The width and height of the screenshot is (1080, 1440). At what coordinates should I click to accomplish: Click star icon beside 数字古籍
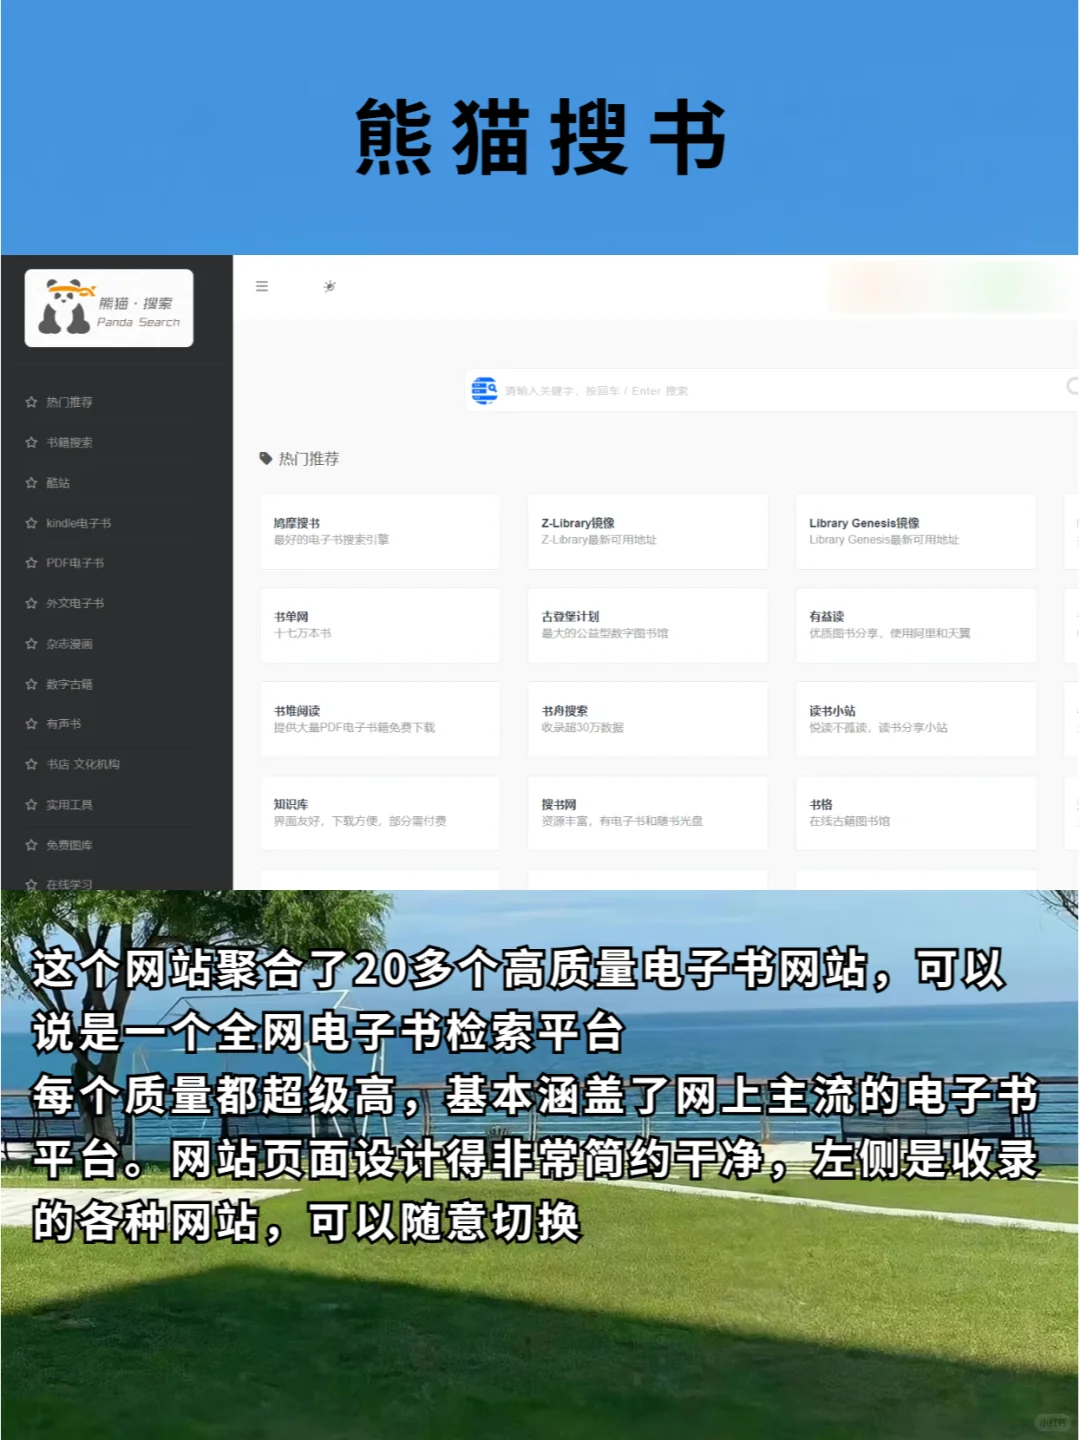pyautogui.click(x=31, y=684)
